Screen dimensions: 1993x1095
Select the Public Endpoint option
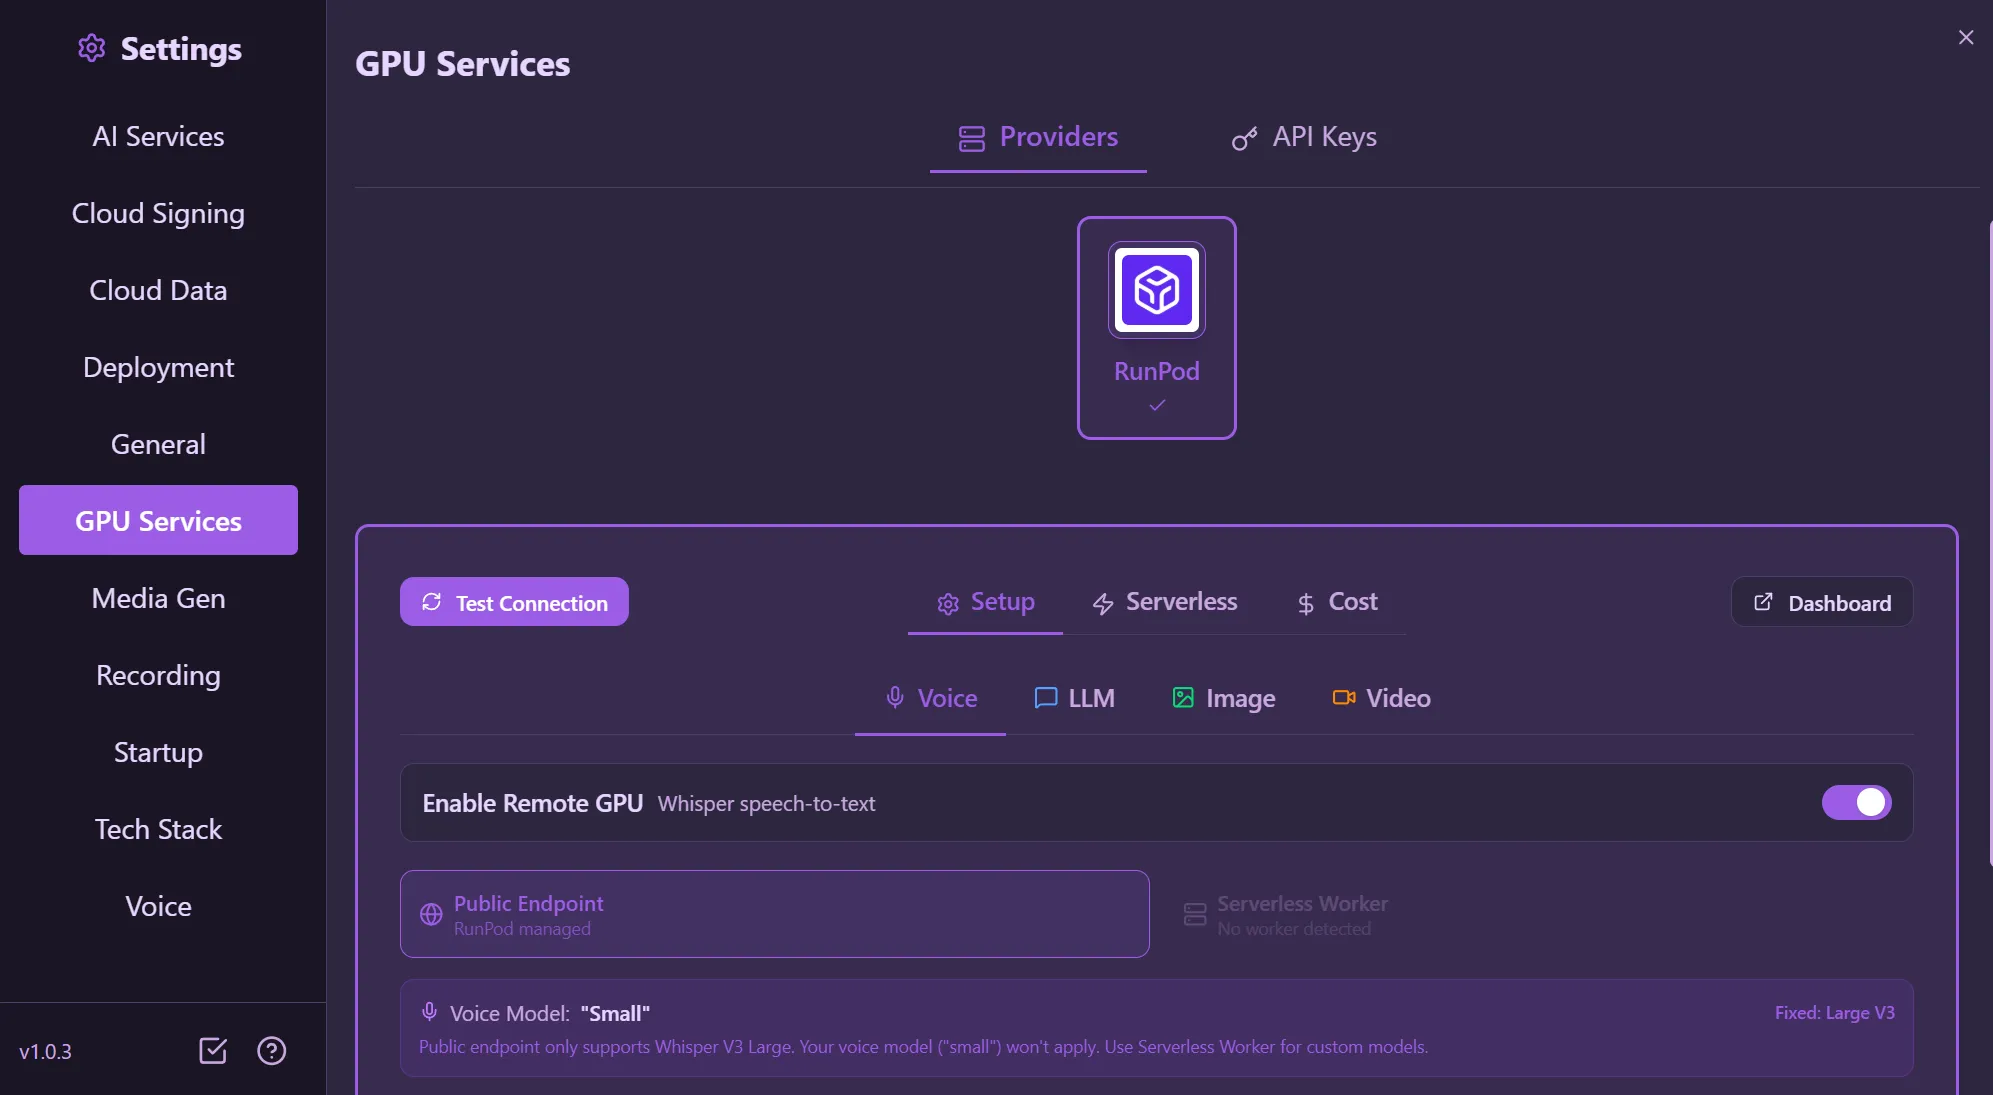(774, 914)
